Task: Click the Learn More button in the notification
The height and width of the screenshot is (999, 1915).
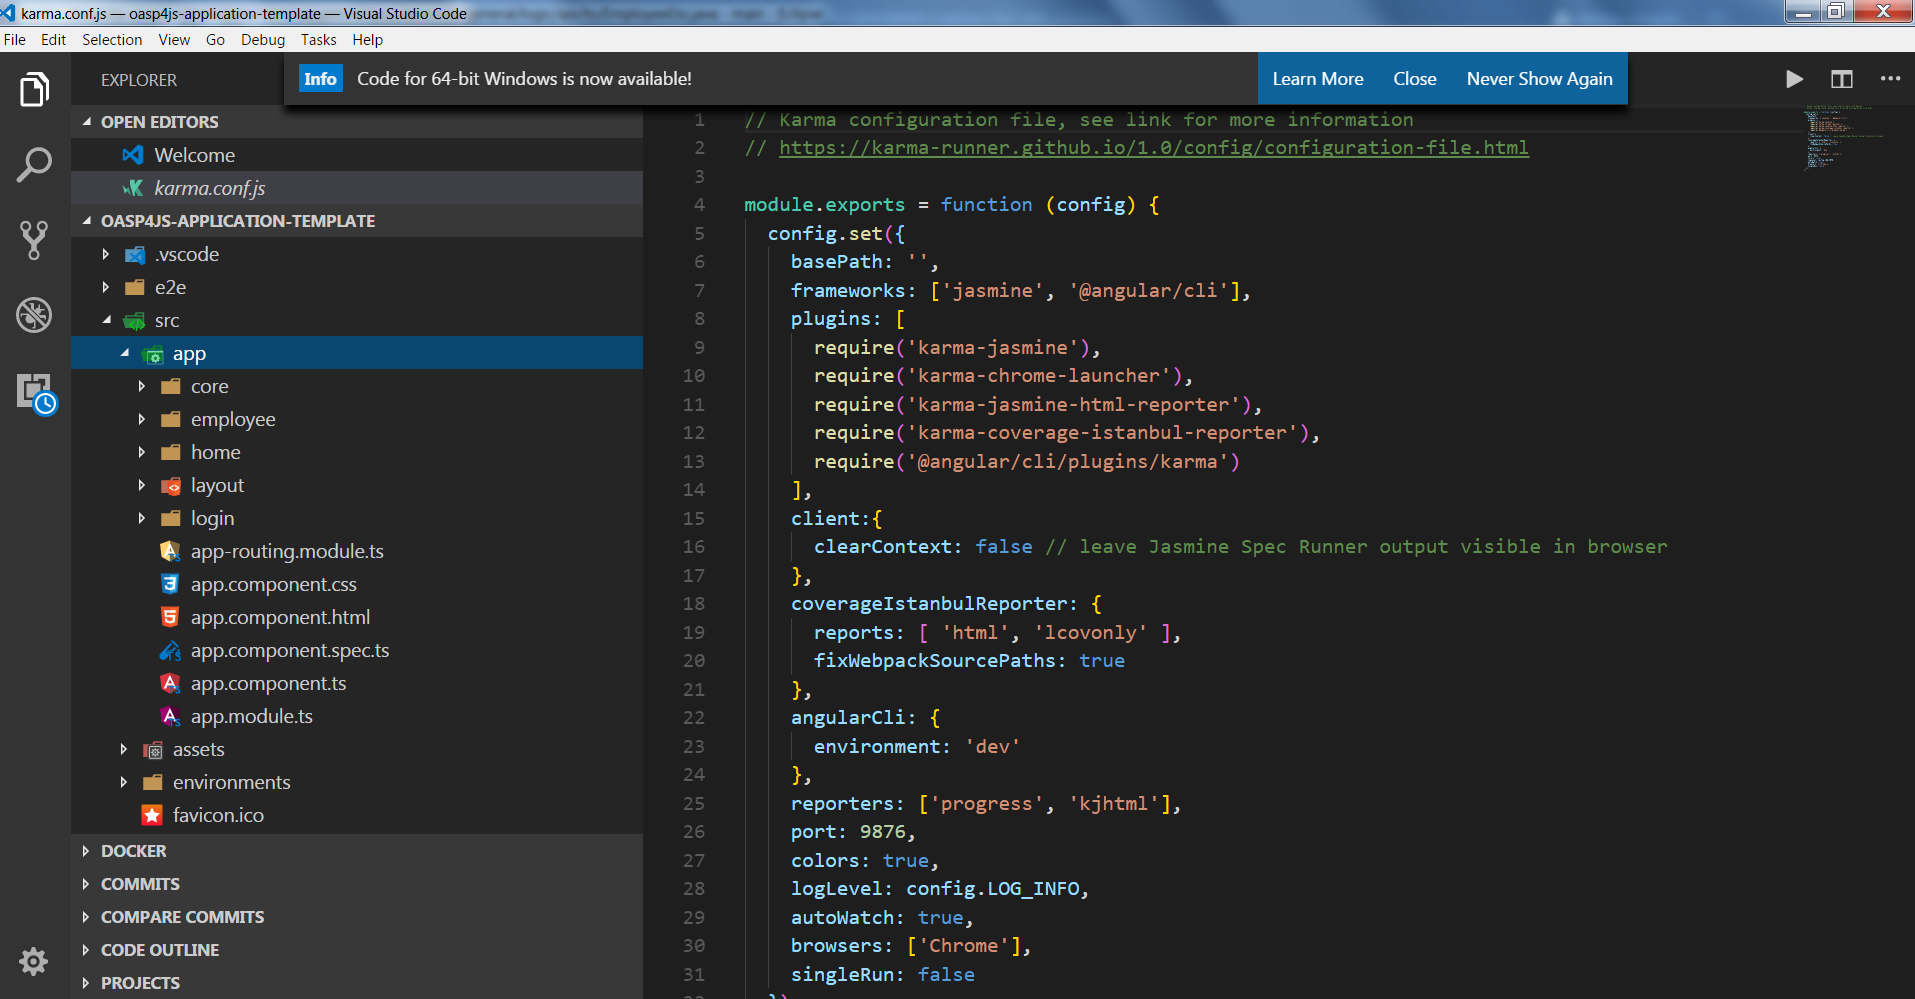Action: 1318,79
